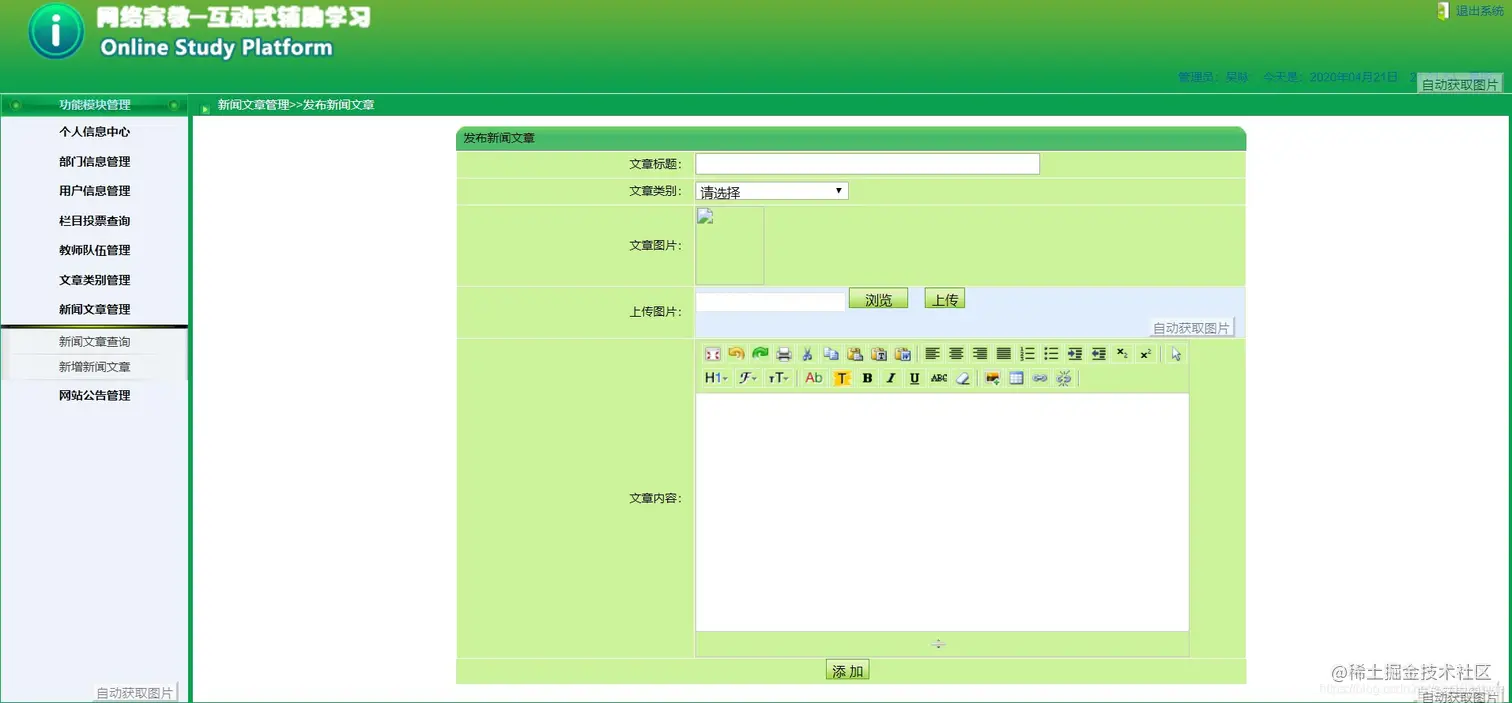Open the font size dropdown in the editor

777,378
